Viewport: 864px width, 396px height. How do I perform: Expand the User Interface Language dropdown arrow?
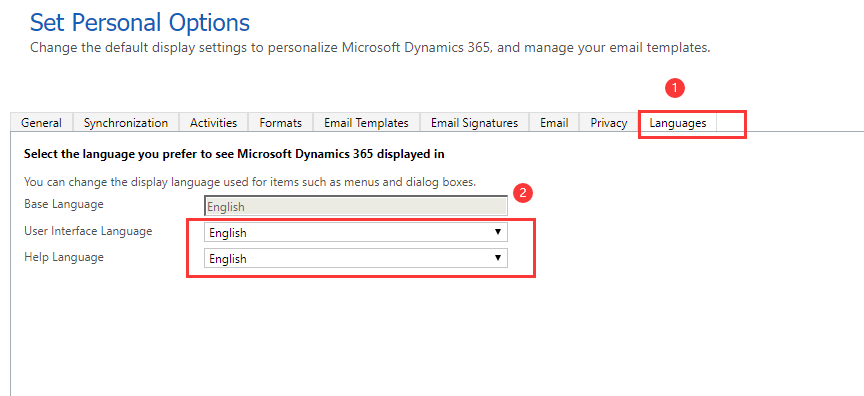click(x=498, y=232)
